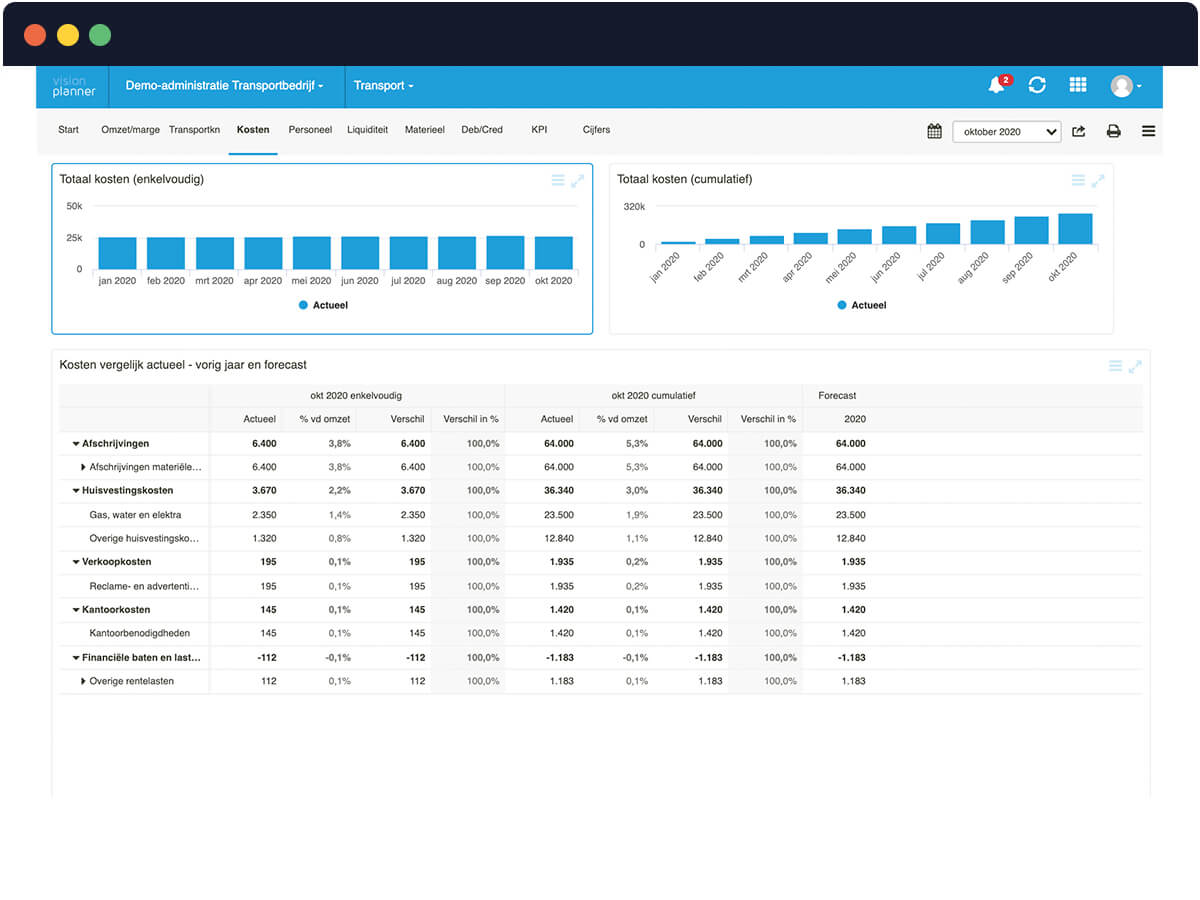1200x900 pixels.
Task: Click the 'Totaal kosten (cumulatief)' chart title
Action: pos(685,179)
